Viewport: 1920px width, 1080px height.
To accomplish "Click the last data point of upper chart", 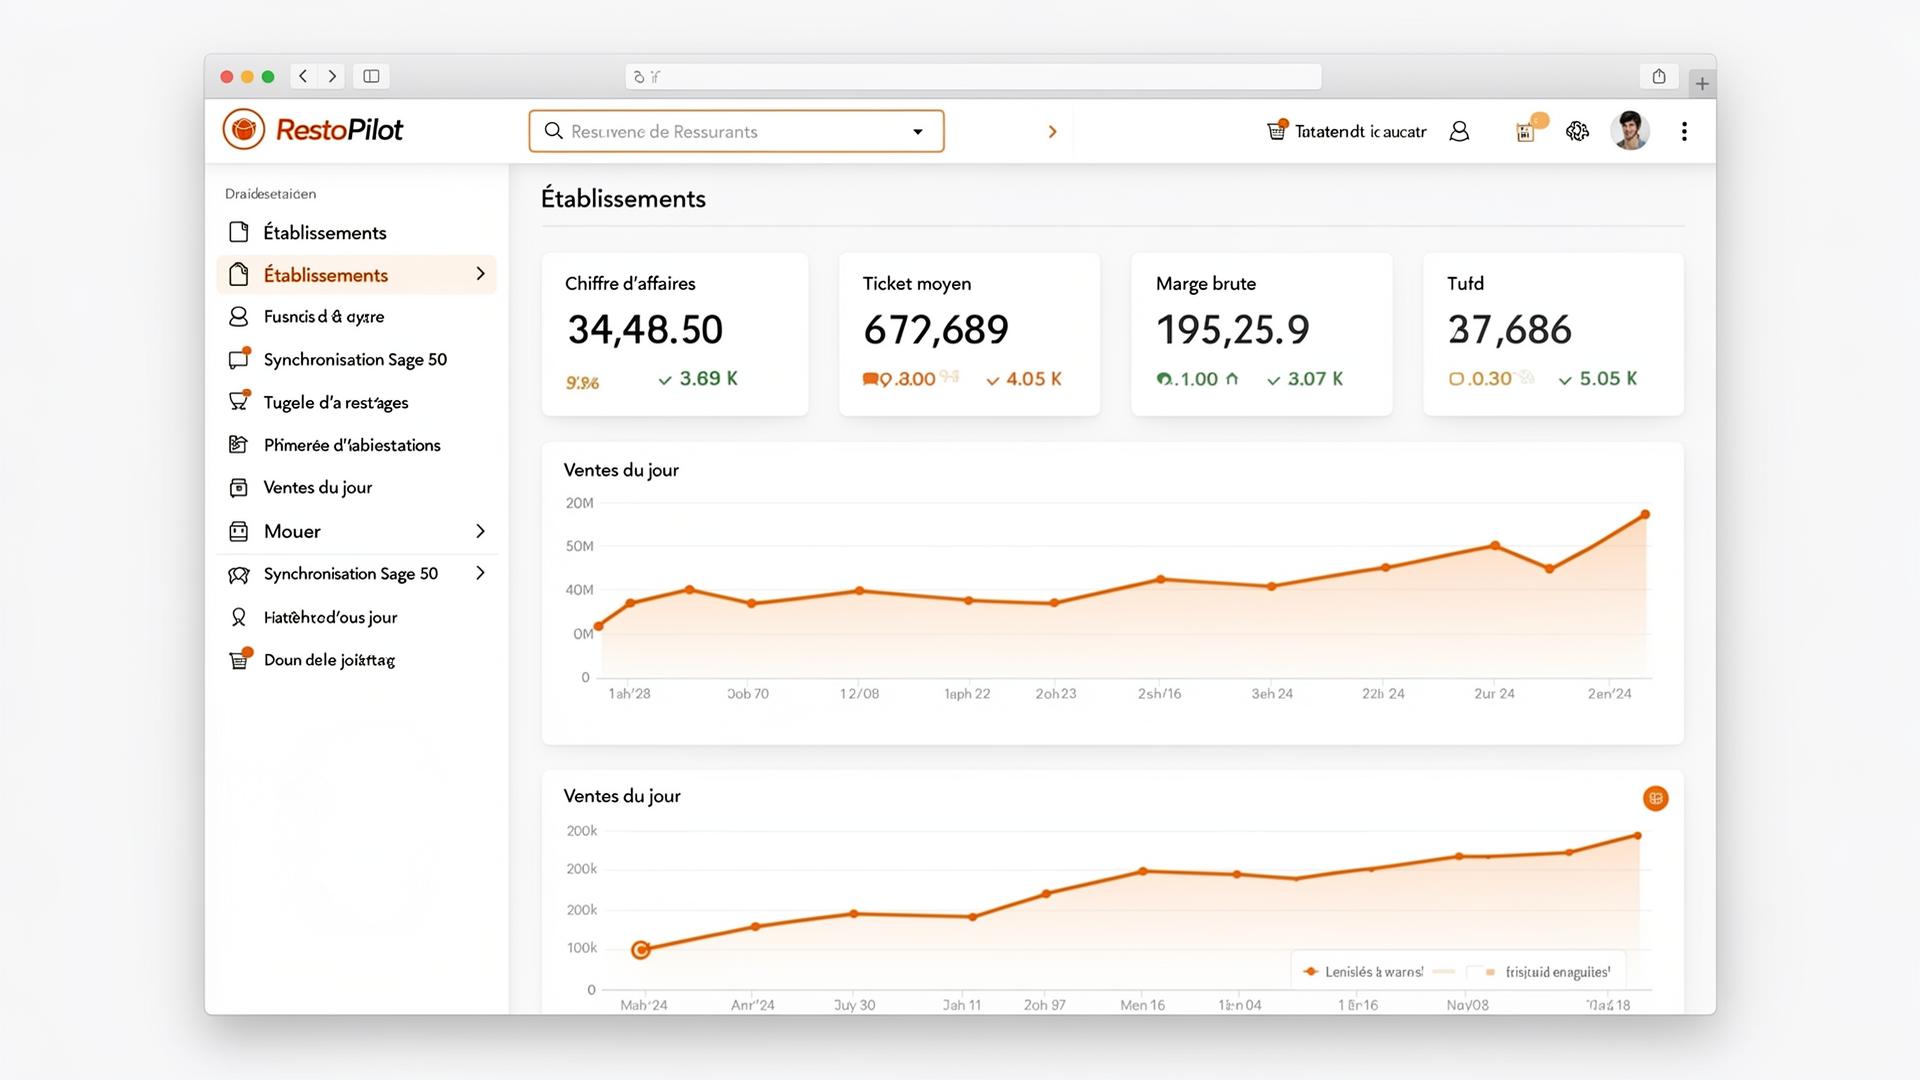I will pyautogui.click(x=1645, y=515).
